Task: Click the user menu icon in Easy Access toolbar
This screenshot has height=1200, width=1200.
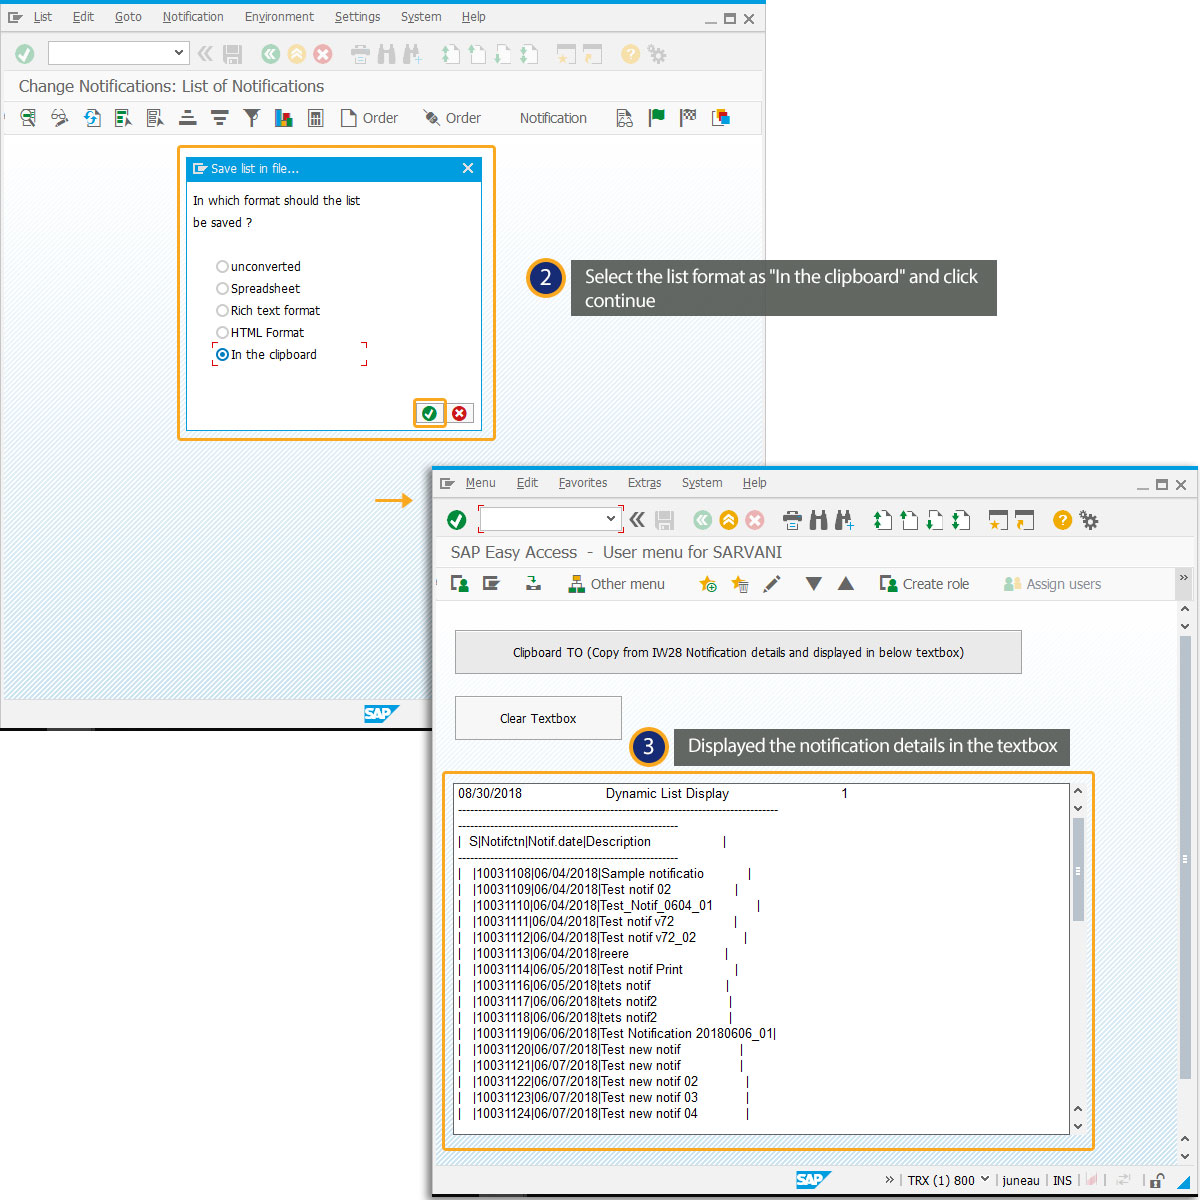Action: [x=460, y=584]
